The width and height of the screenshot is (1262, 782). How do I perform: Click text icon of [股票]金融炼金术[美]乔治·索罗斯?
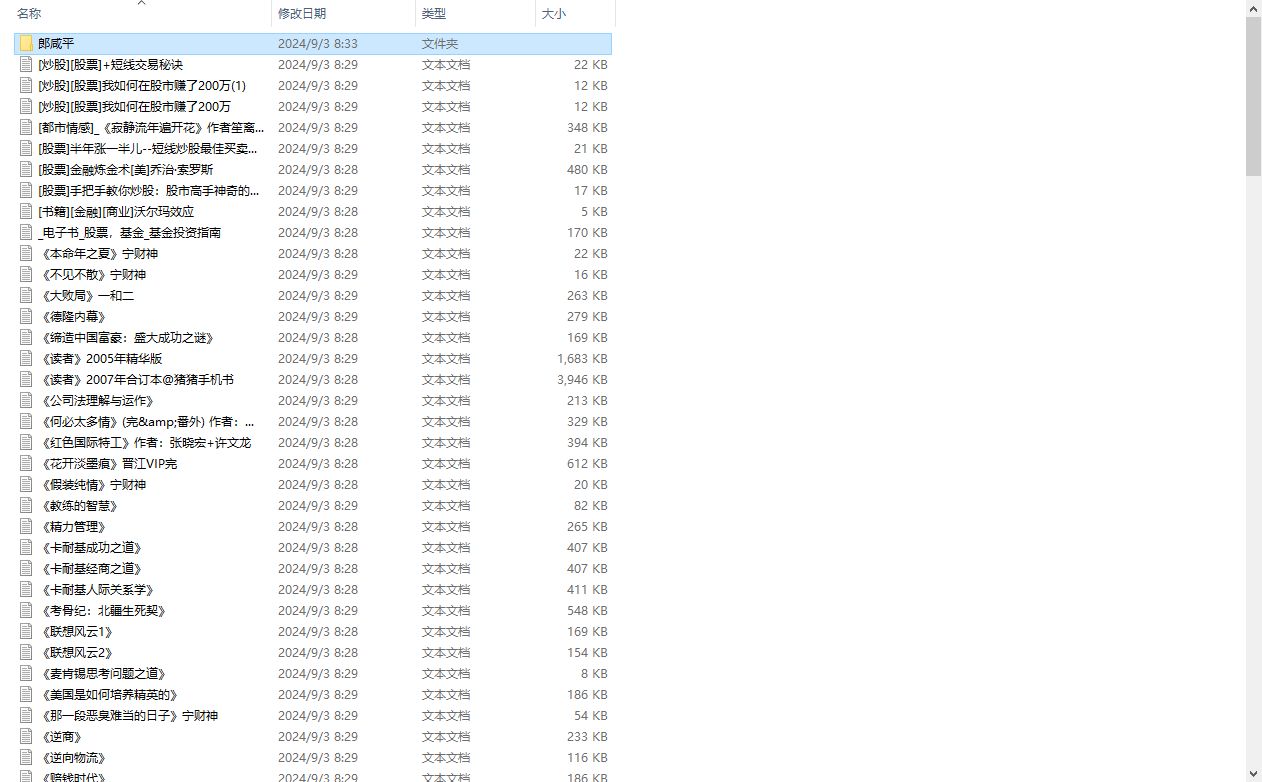click(x=26, y=169)
